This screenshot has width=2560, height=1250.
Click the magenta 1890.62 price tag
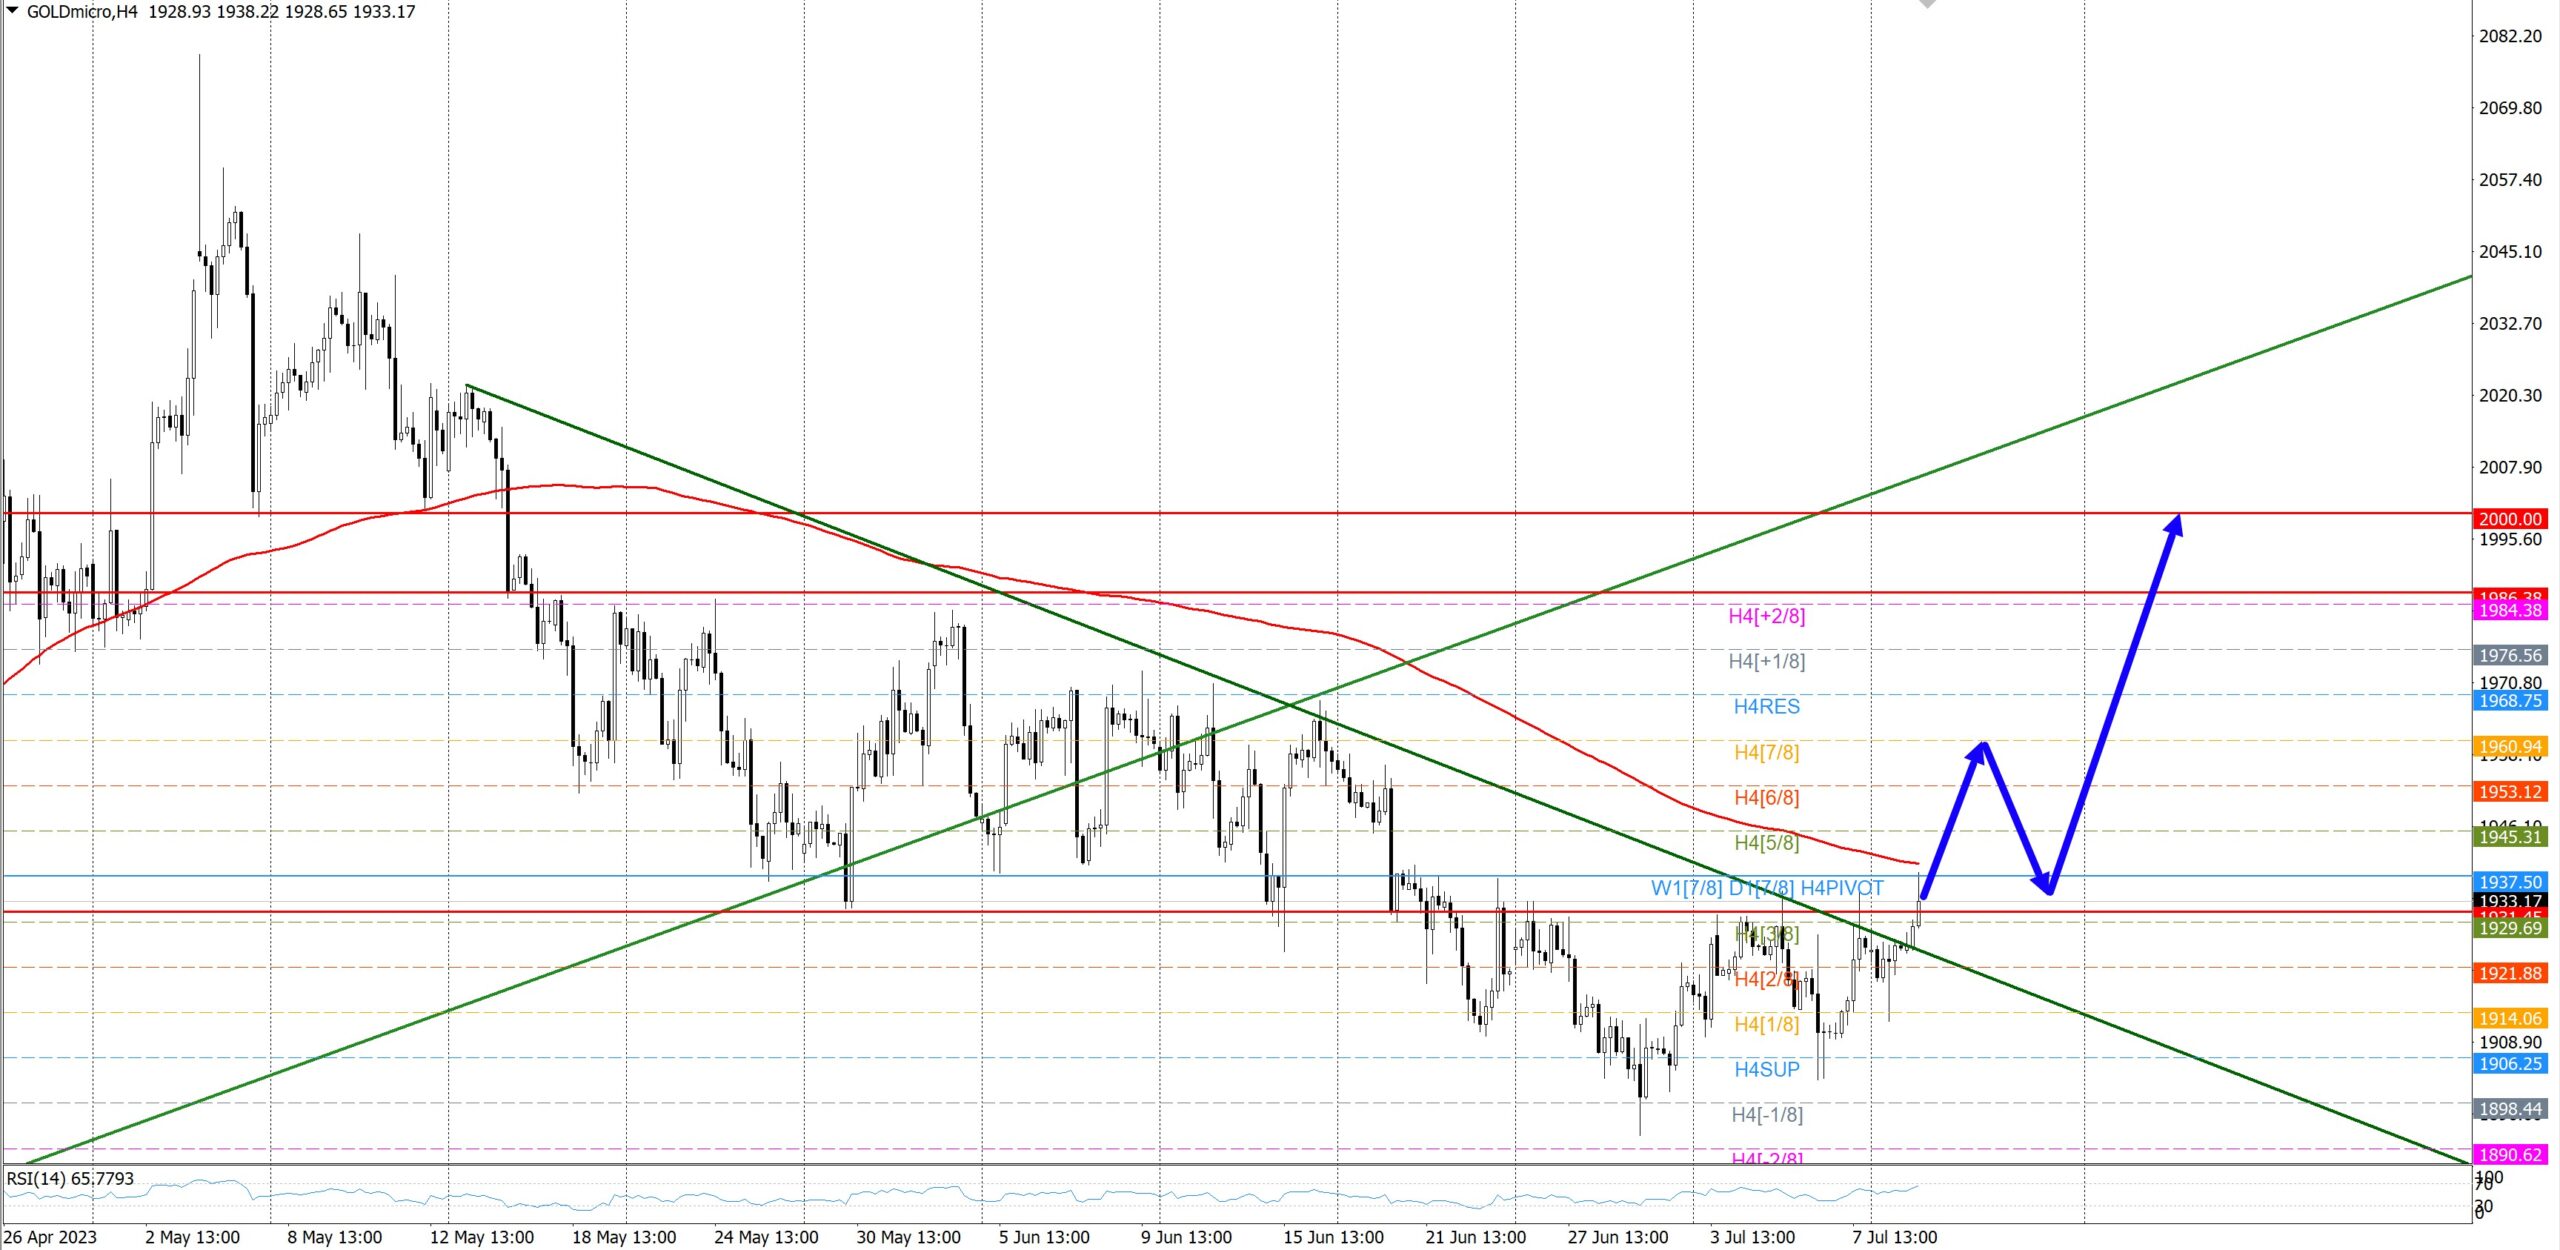[x=2509, y=1155]
